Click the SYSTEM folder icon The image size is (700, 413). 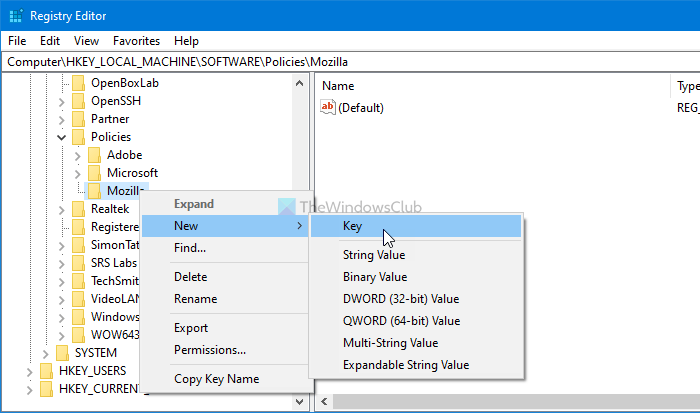tap(62, 353)
